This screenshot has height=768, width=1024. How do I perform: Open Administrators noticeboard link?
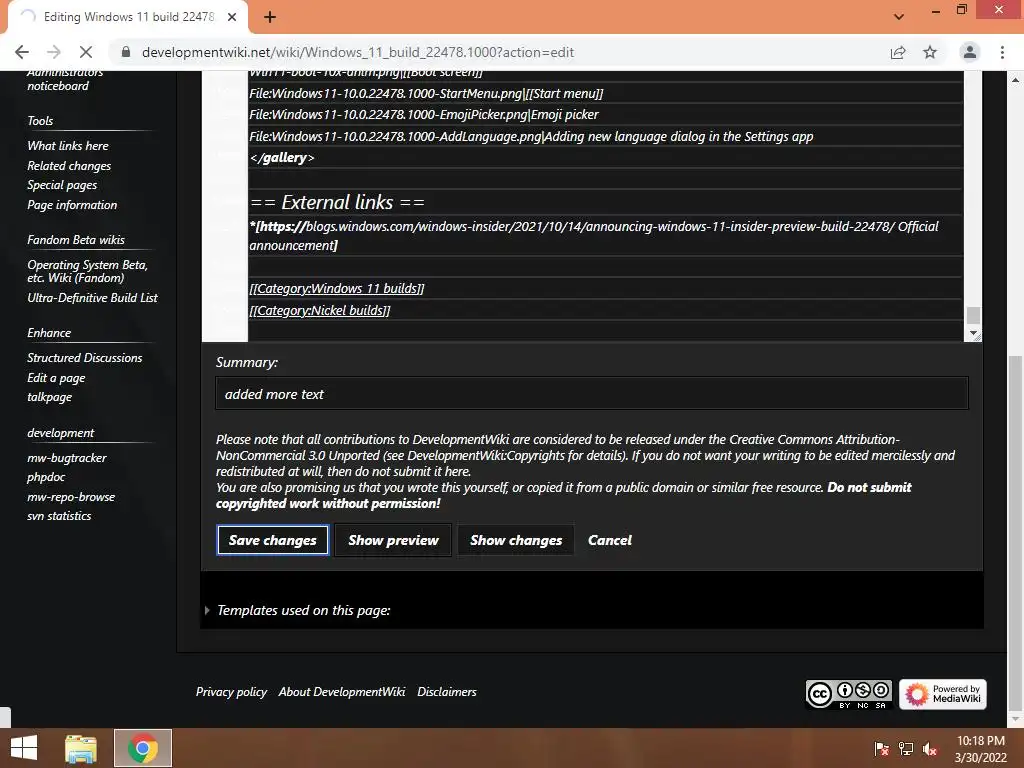point(64,79)
